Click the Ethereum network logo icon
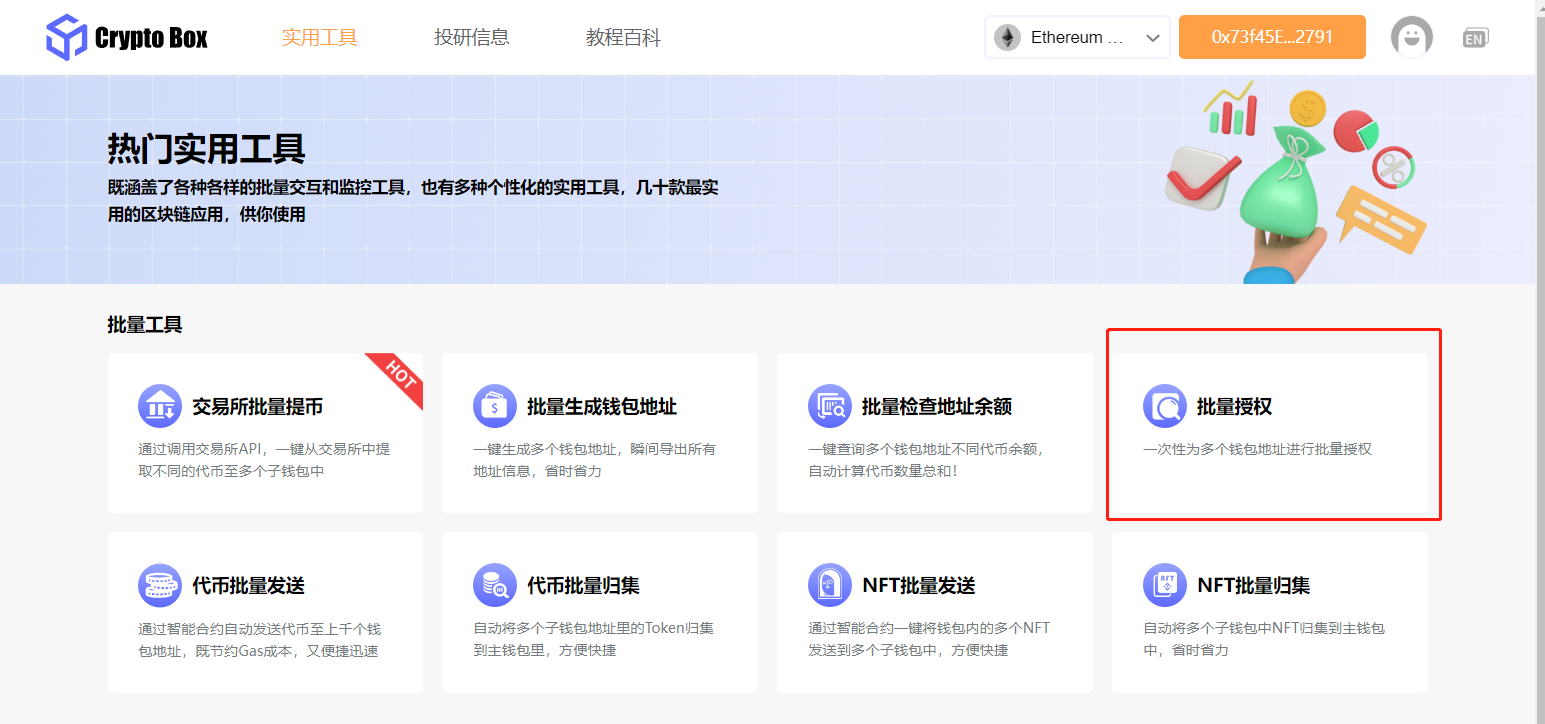This screenshot has width=1545, height=724. (1007, 36)
